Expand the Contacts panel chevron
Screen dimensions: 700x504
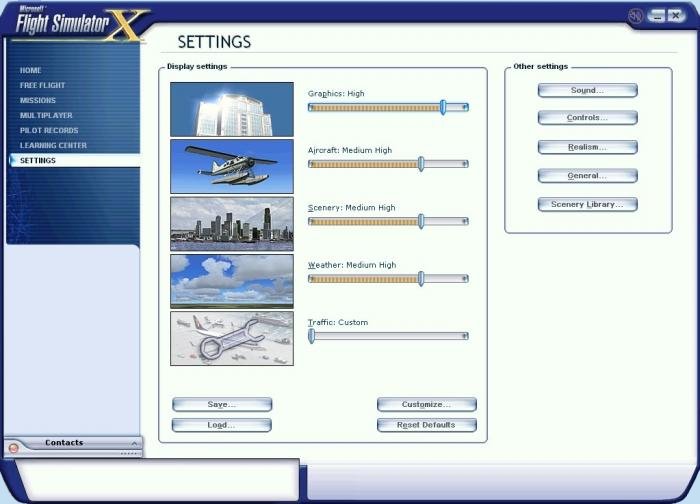coord(134,443)
